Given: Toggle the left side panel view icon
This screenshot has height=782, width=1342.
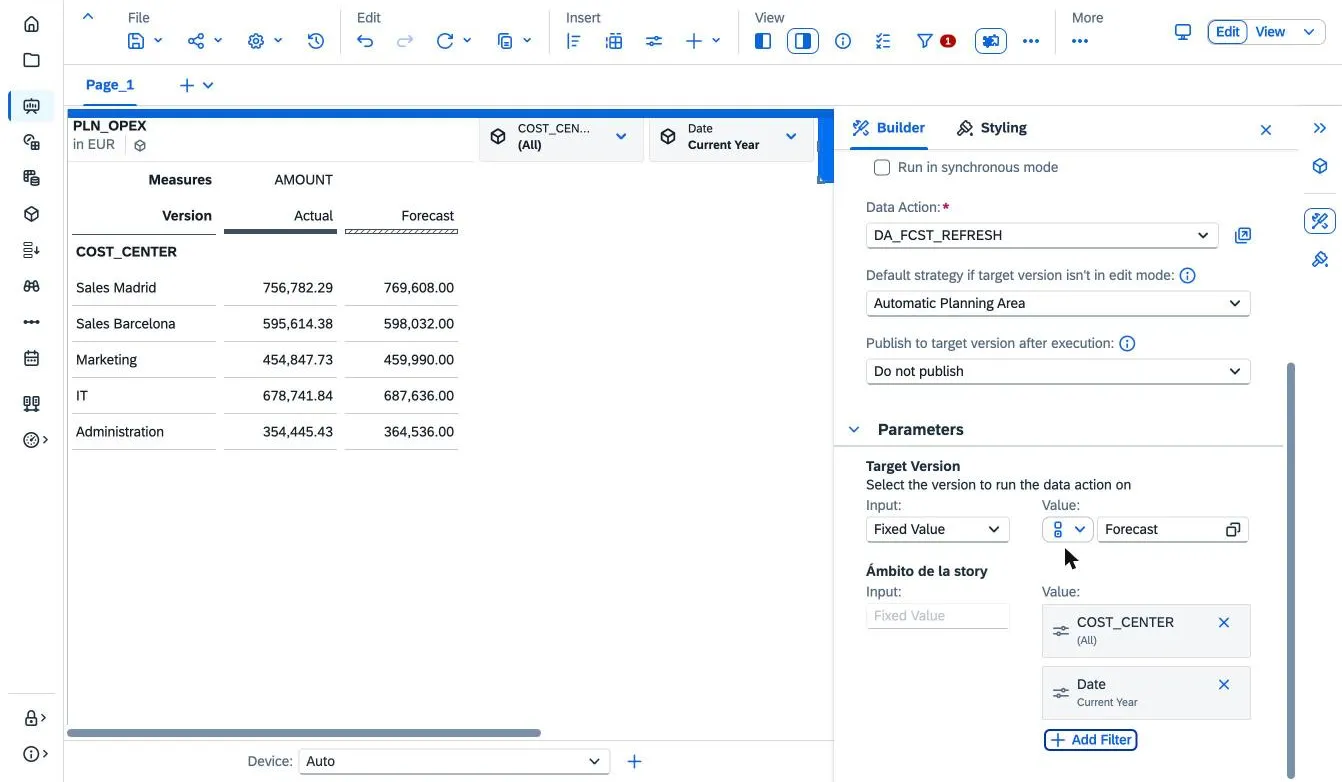Looking at the screenshot, I should coord(763,41).
